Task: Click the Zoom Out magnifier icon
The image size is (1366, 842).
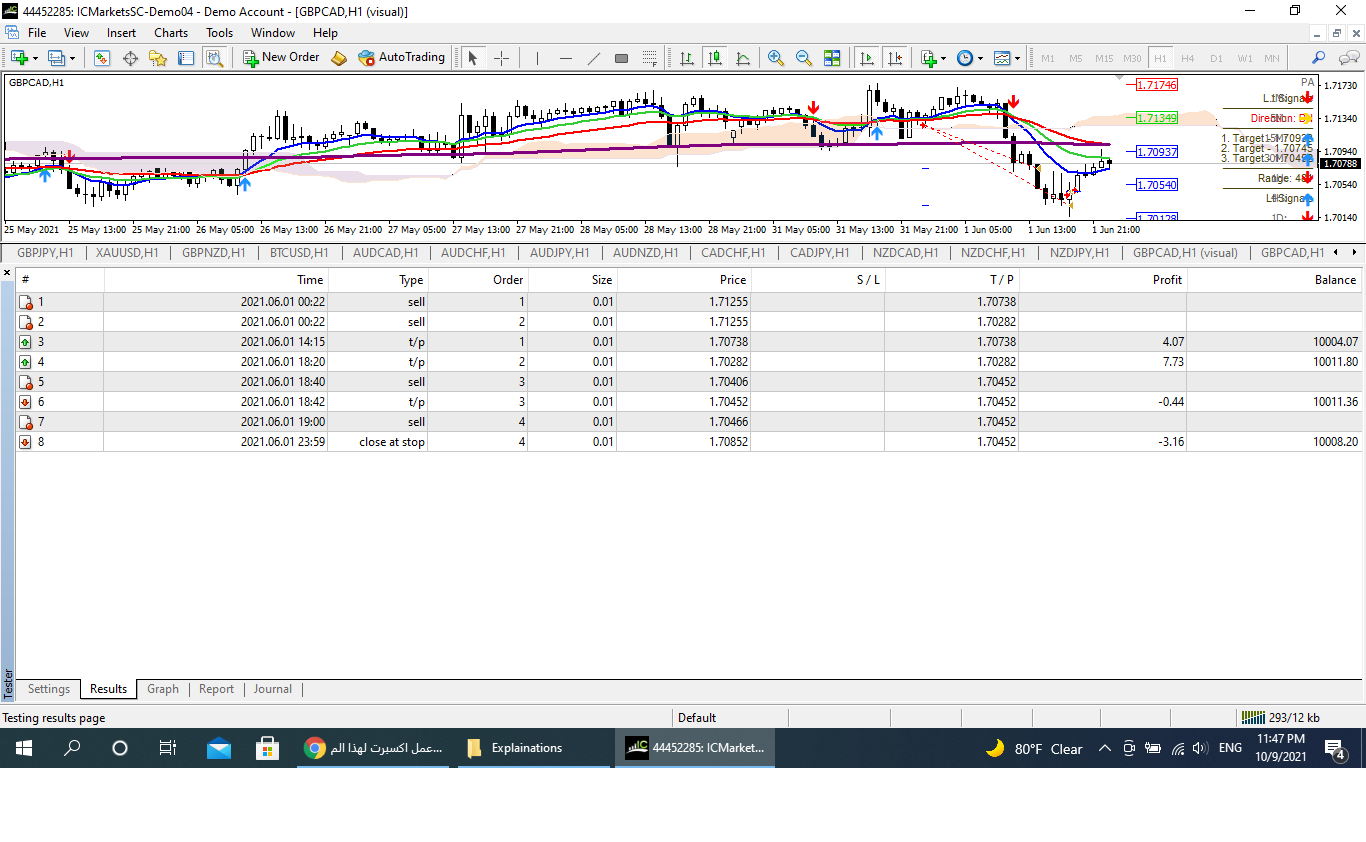Action: (x=803, y=58)
